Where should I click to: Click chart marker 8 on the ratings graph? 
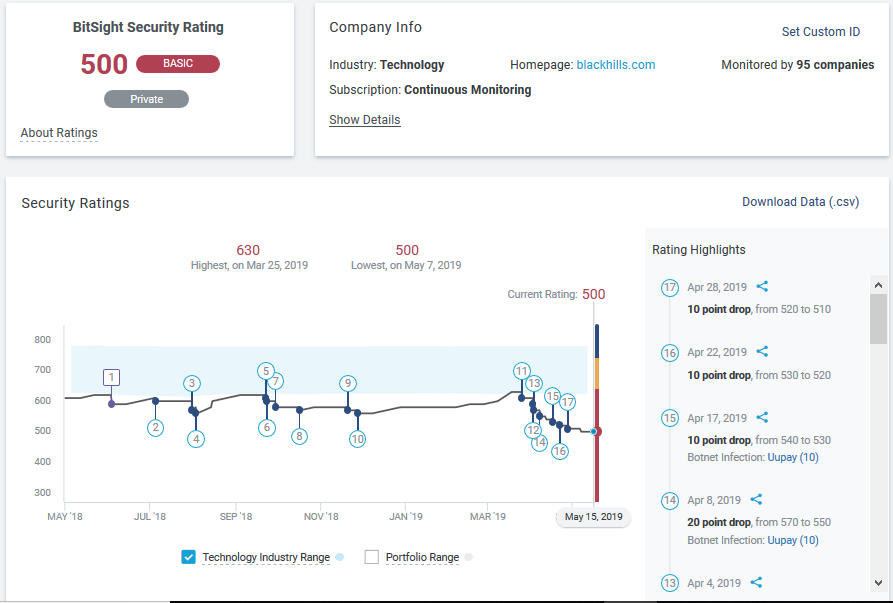[299, 437]
